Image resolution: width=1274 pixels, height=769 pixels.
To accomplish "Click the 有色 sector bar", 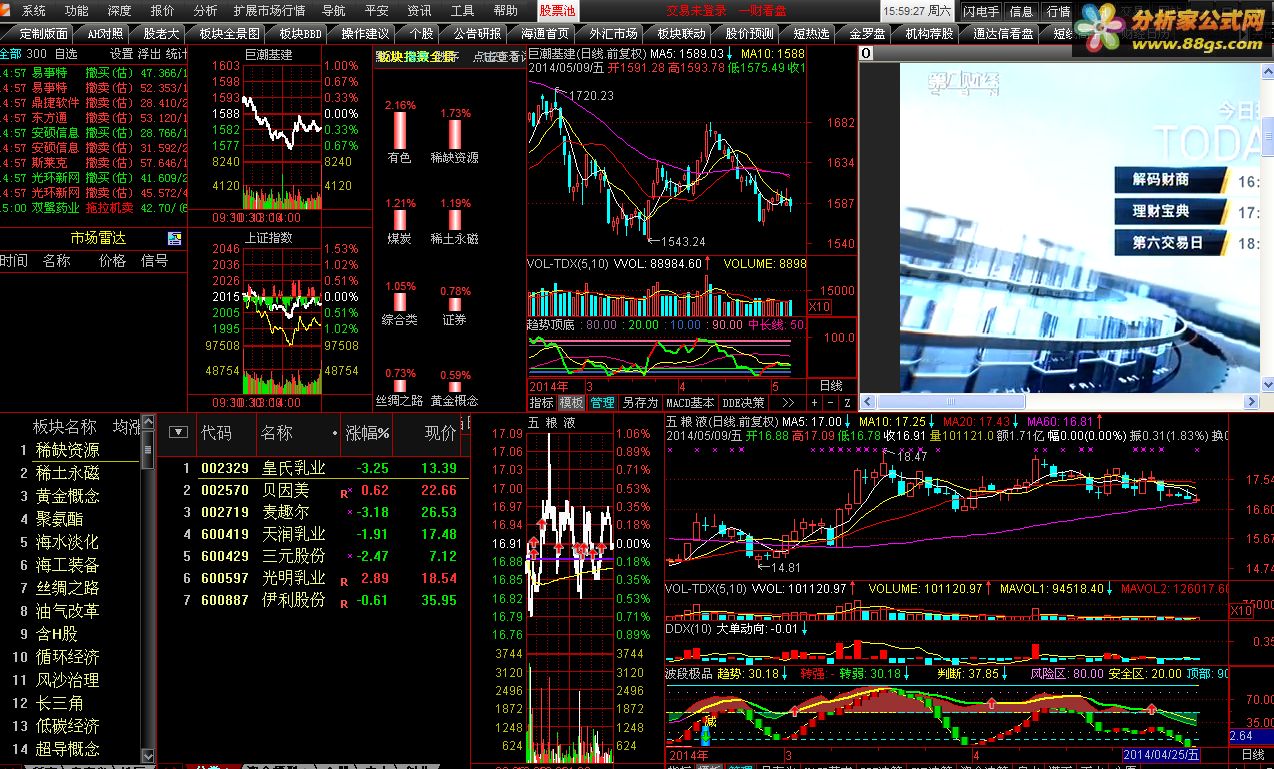I will (x=400, y=130).
